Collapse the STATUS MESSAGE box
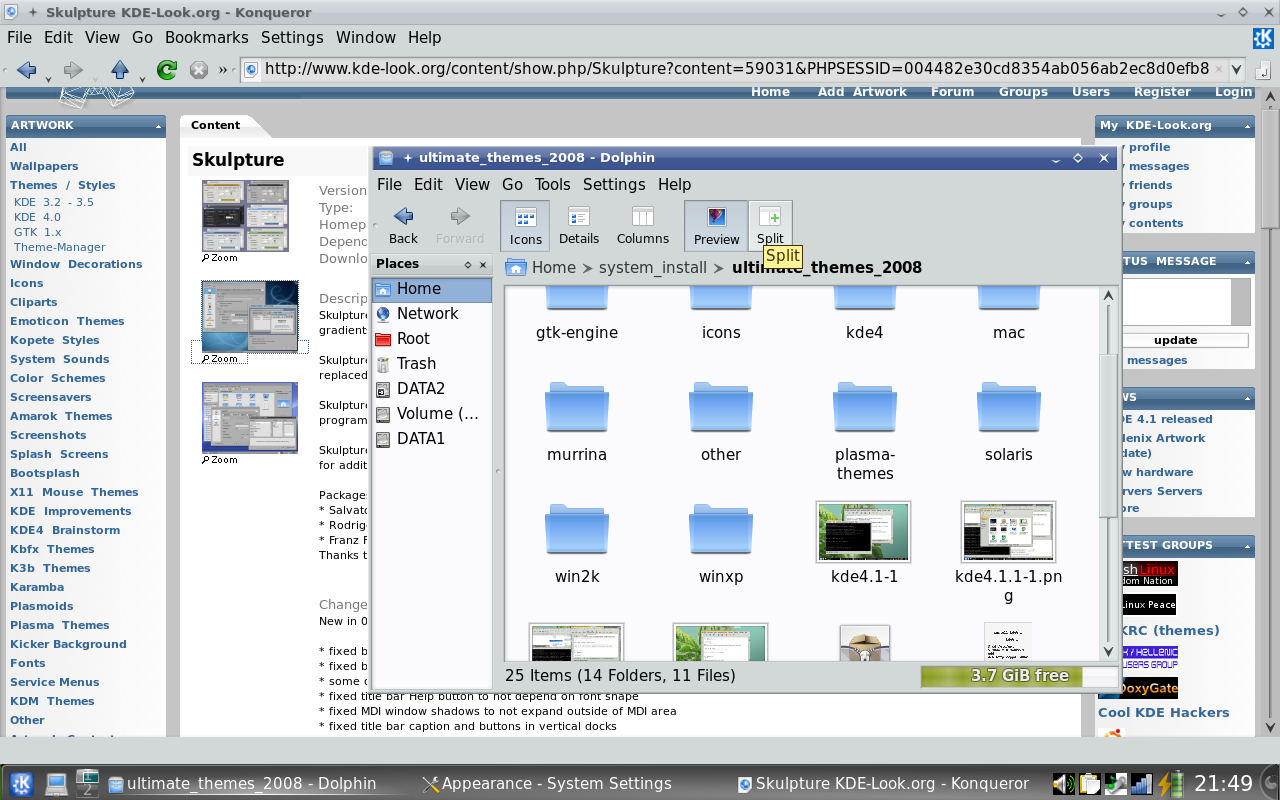1280x800 pixels. click(1247, 262)
